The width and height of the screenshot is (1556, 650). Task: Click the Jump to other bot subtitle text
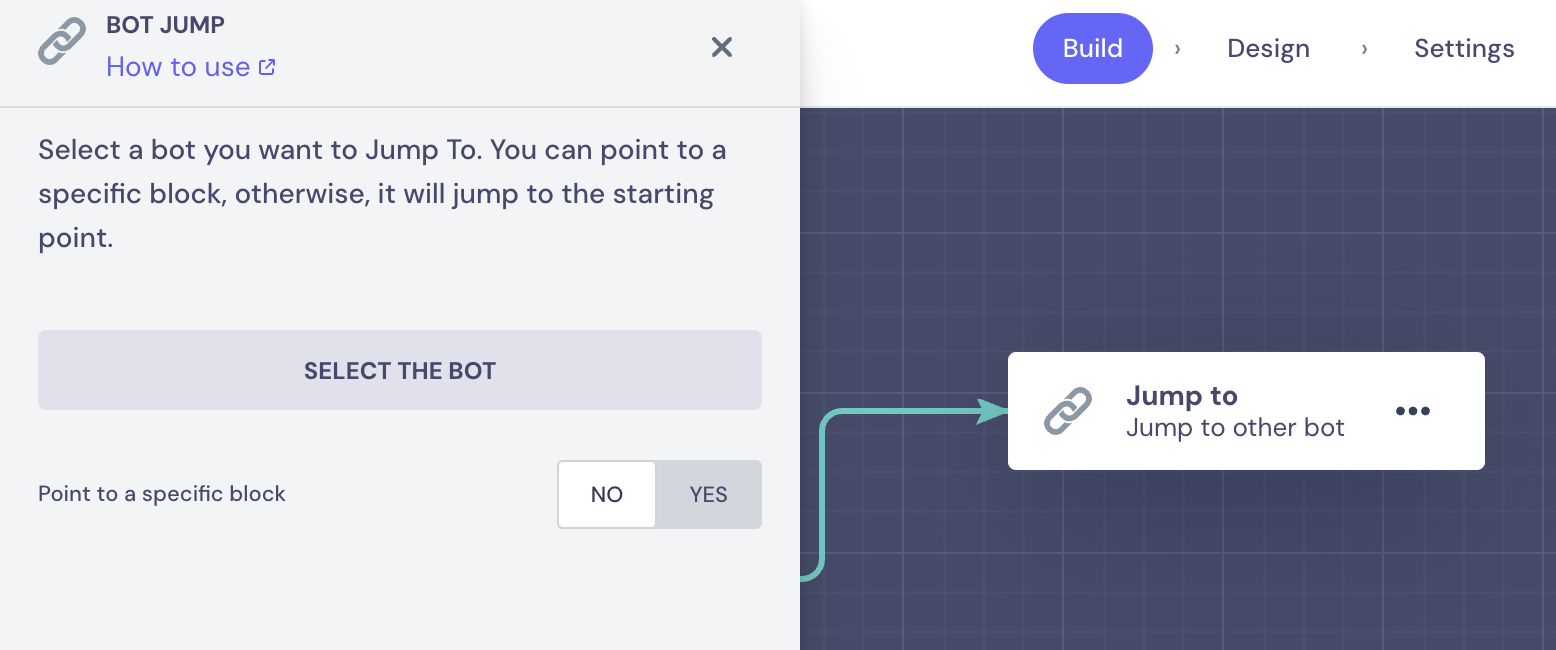1235,428
